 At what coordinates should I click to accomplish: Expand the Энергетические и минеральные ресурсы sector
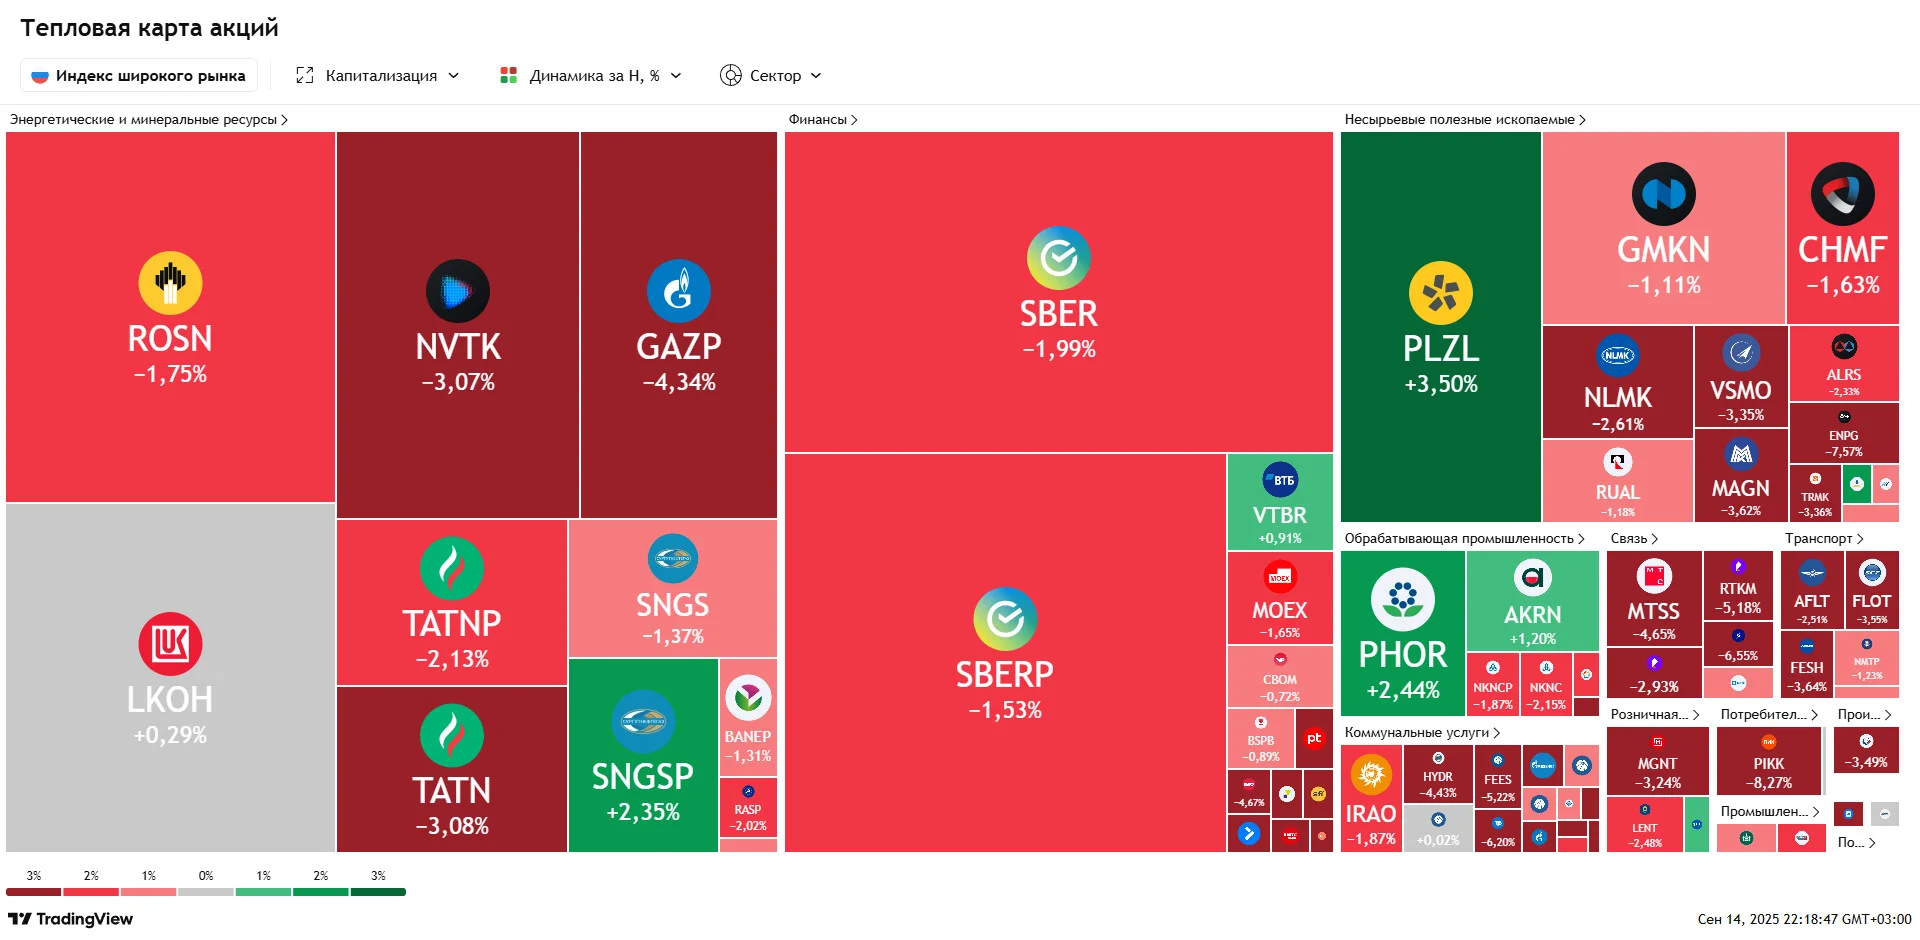149,120
